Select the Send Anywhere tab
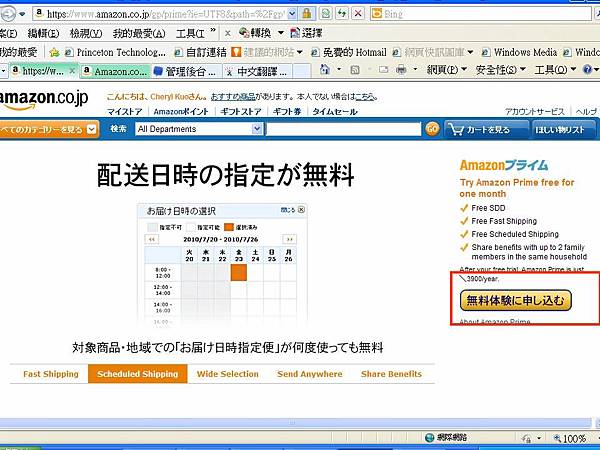The height and width of the screenshot is (450, 600). [x=310, y=374]
